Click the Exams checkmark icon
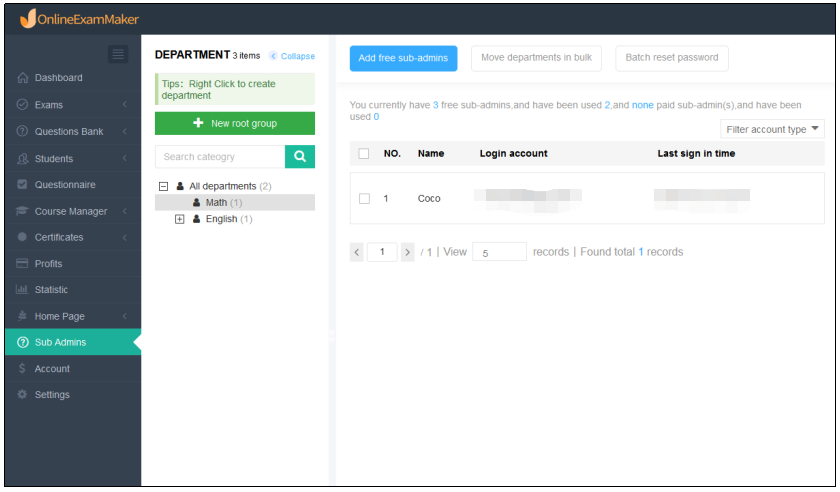This screenshot has height=492, width=840. click(22, 105)
